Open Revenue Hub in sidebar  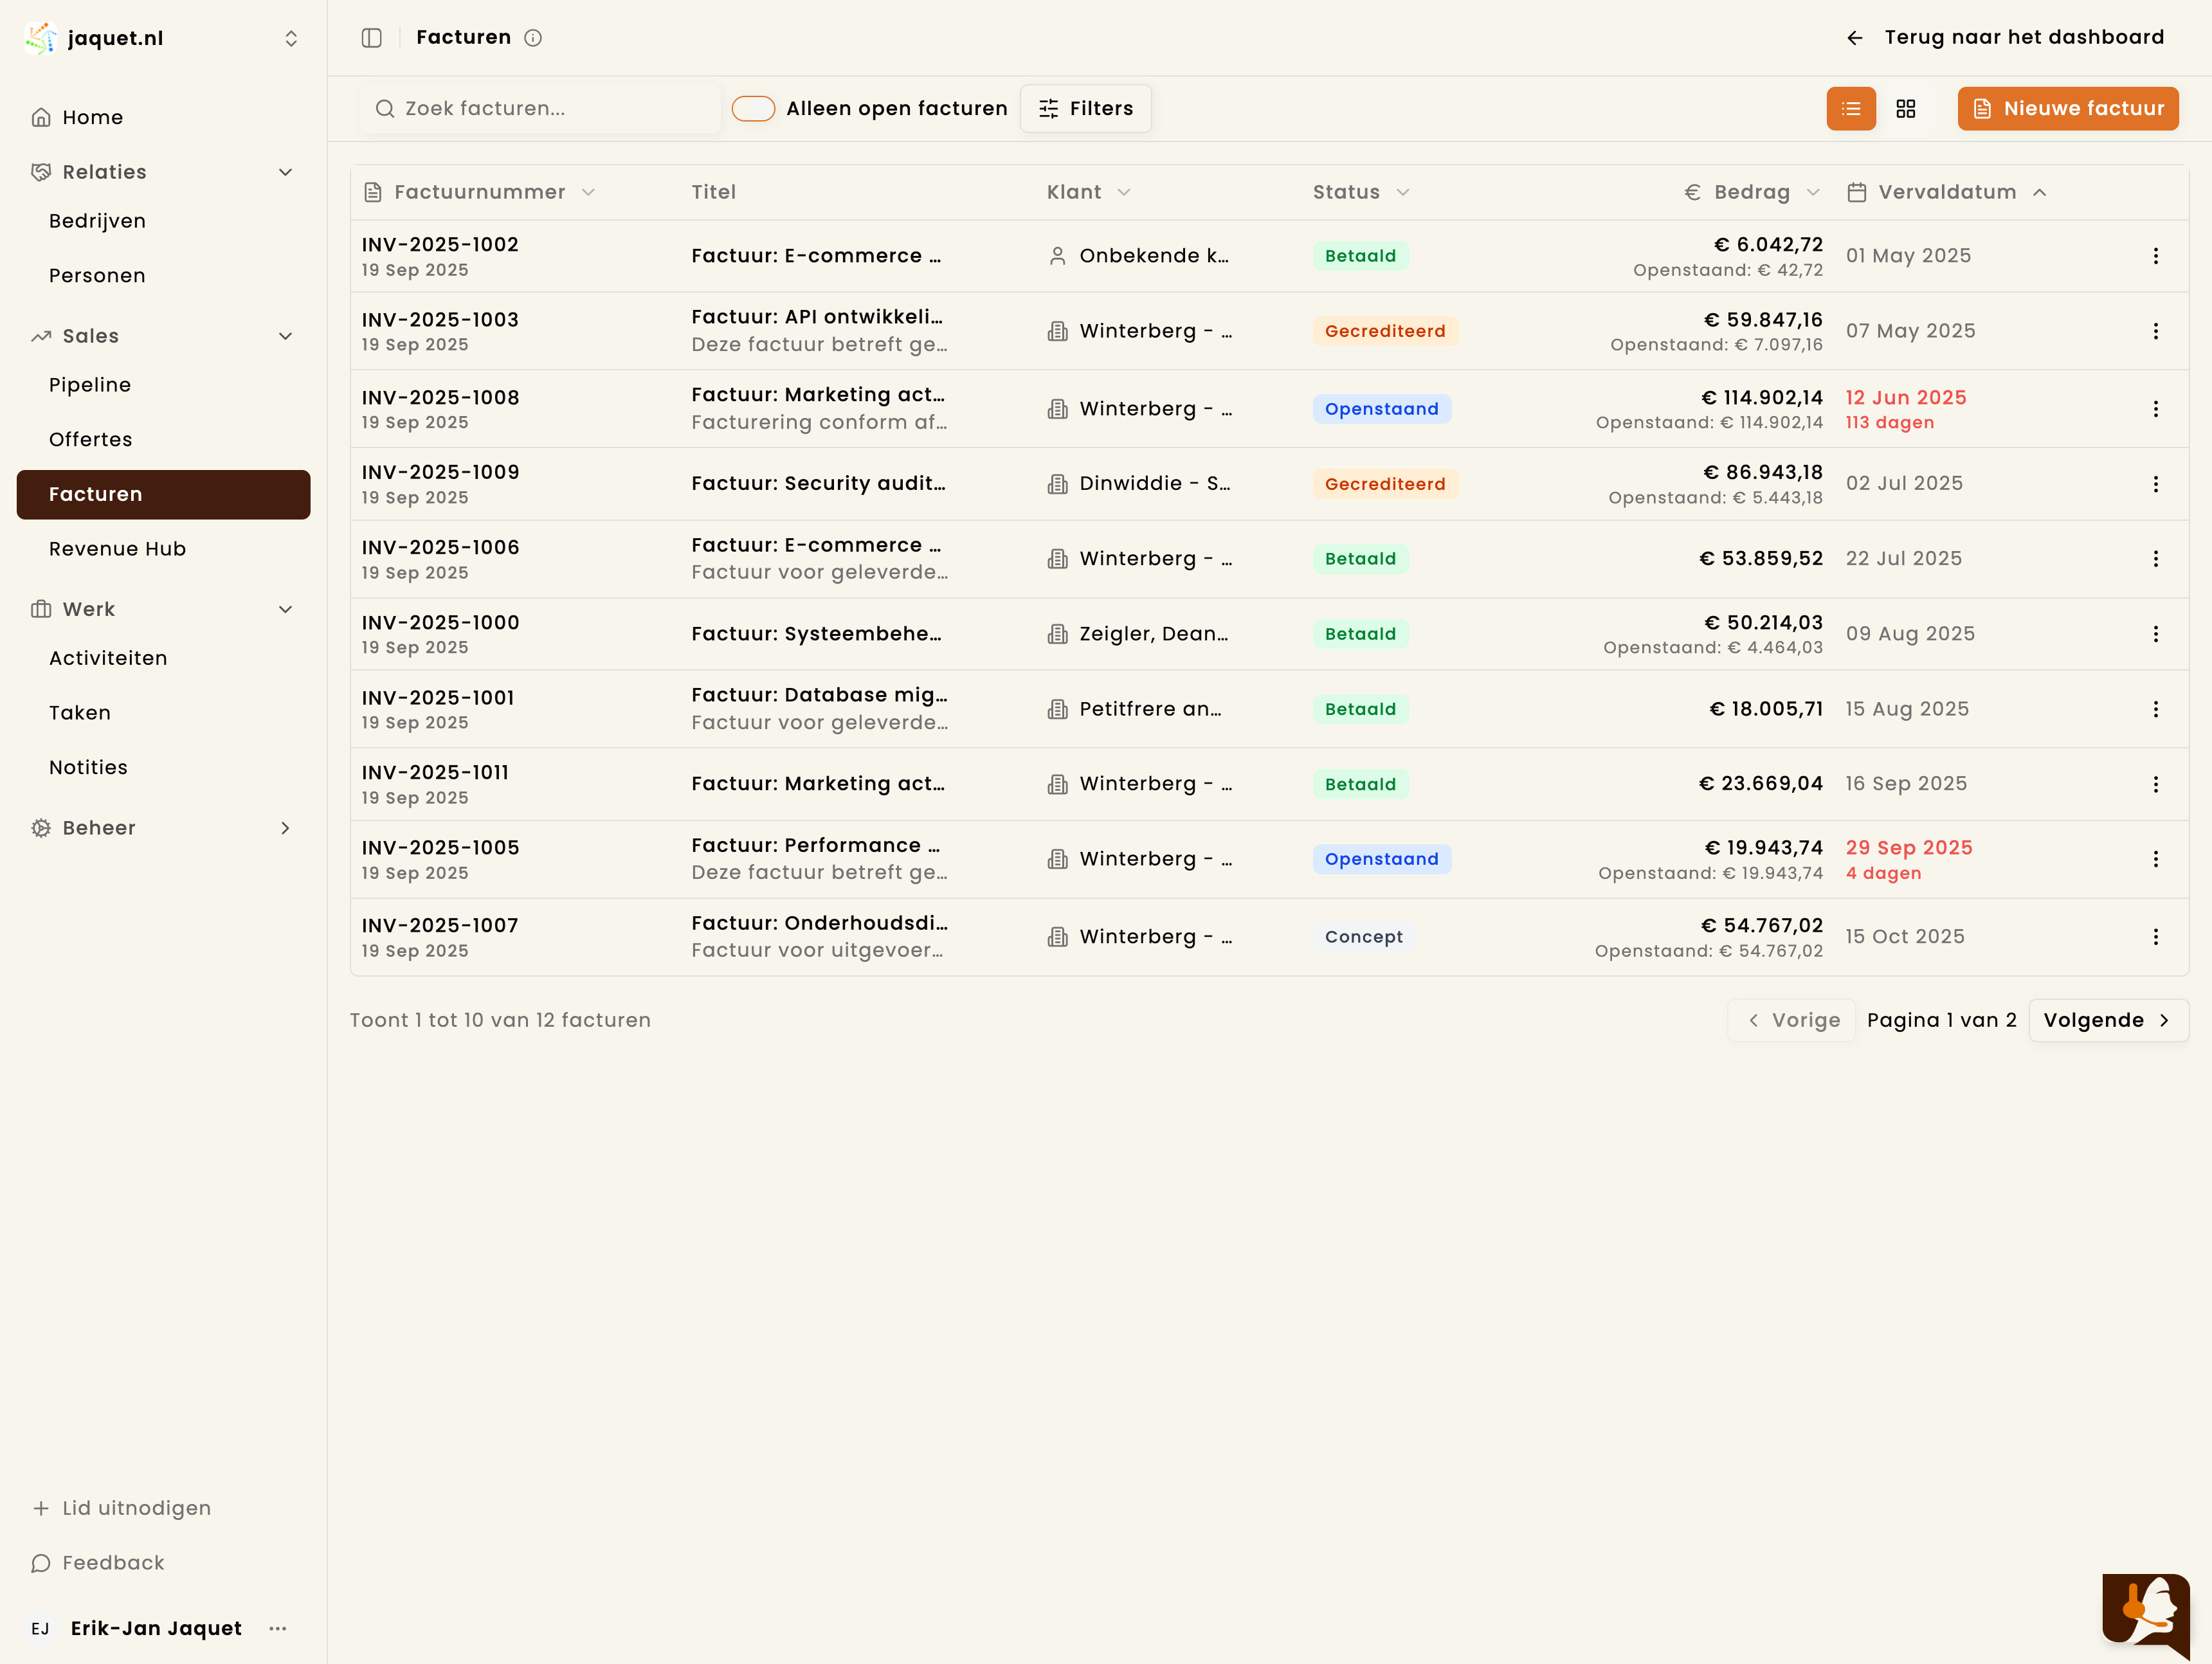pos(117,549)
